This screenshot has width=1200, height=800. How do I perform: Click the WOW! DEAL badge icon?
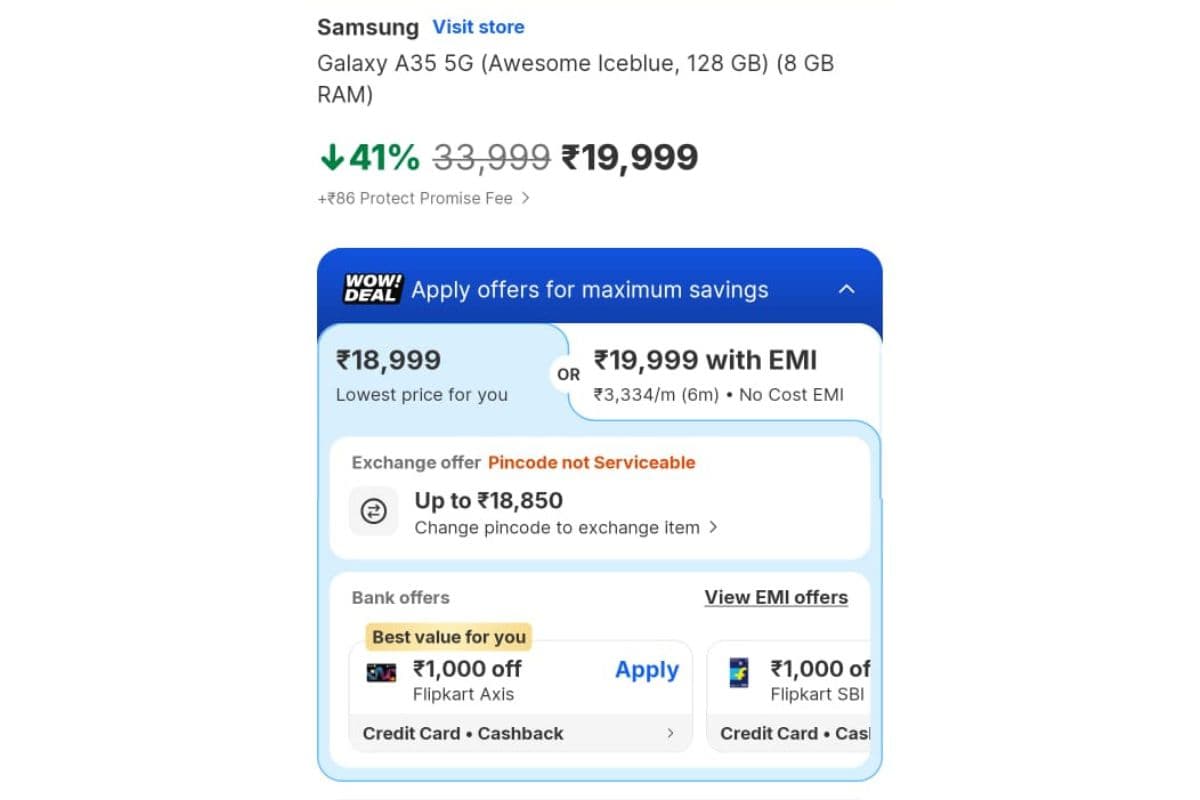click(371, 289)
